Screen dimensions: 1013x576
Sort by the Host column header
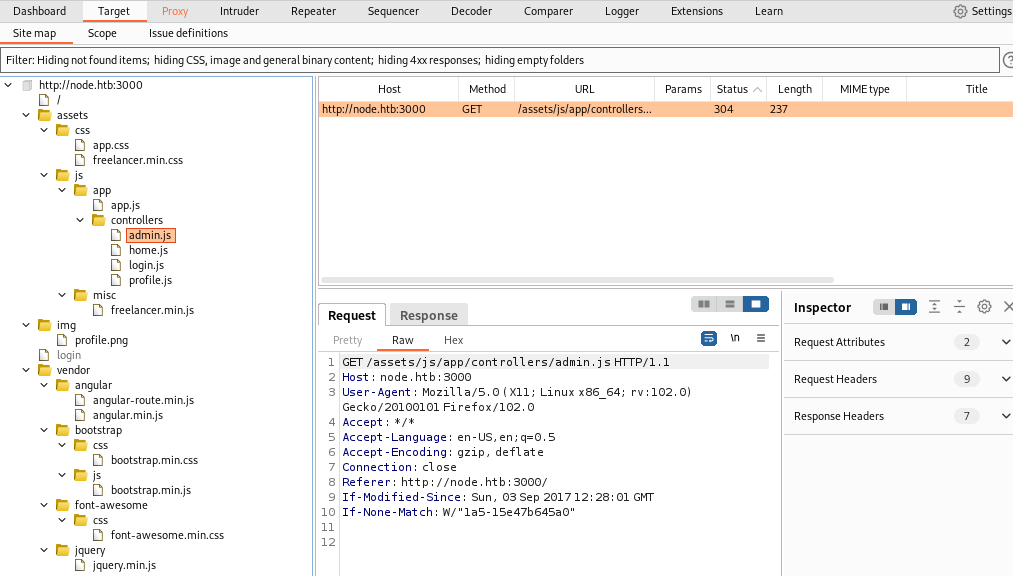pyautogui.click(x=389, y=89)
